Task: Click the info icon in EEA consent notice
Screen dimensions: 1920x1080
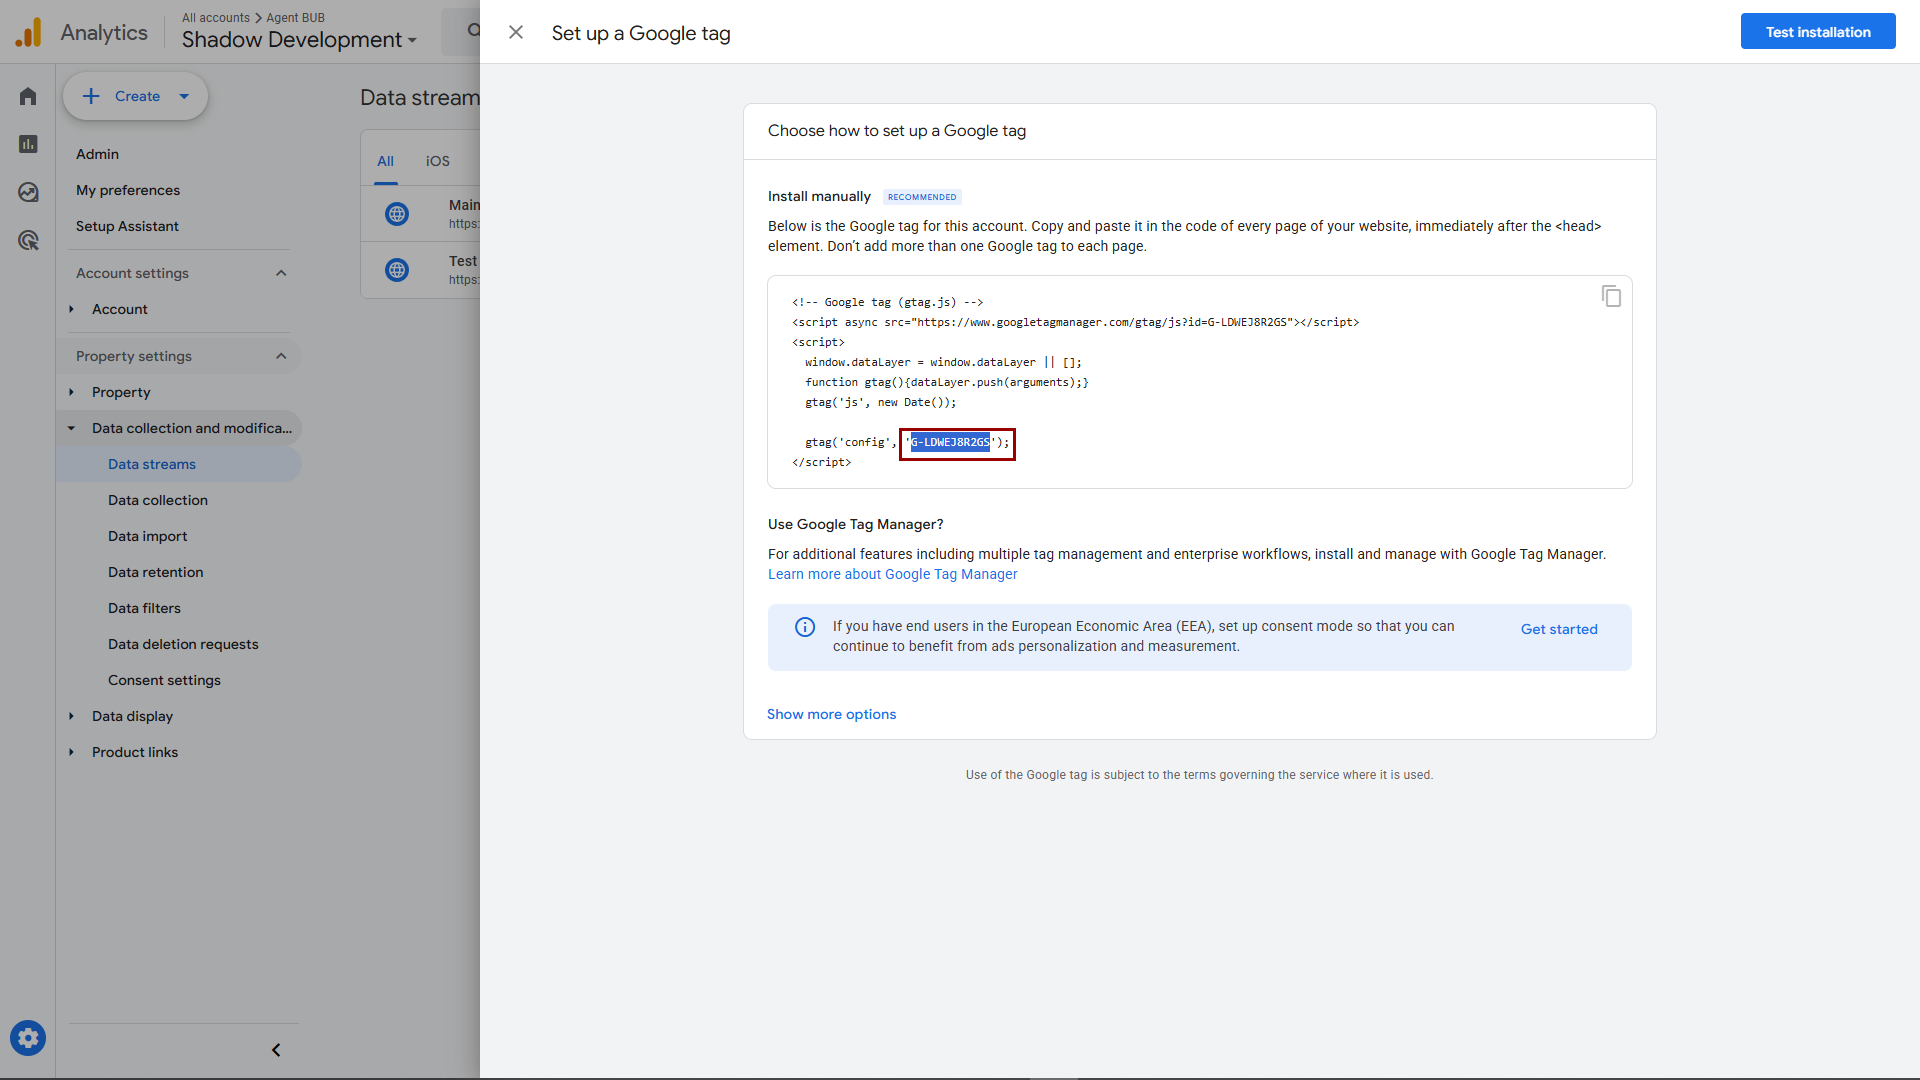Action: click(x=805, y=627)
